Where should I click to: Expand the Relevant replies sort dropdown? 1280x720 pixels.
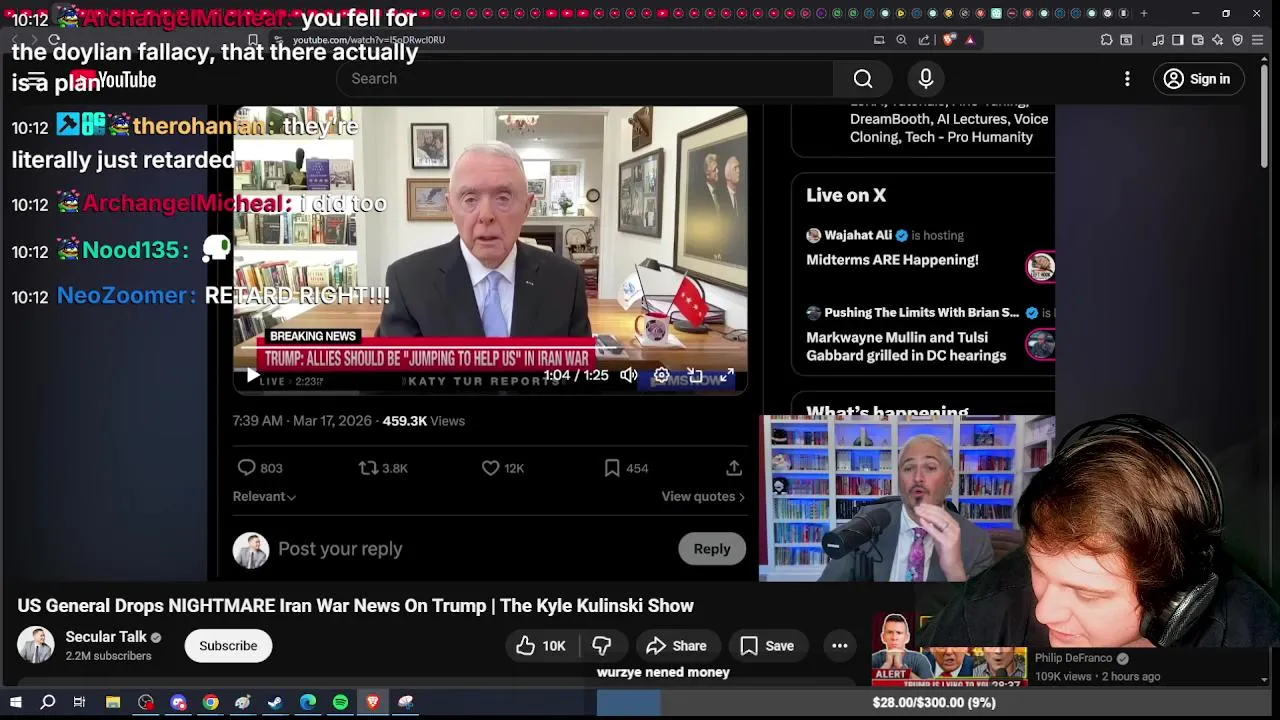pos(264,497)
